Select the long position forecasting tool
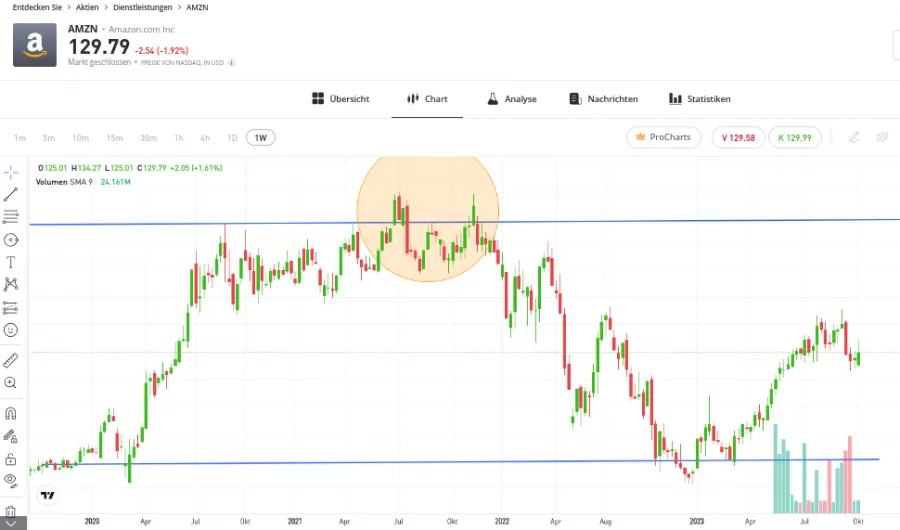This screenshot has height=530, width=900. 11,308
